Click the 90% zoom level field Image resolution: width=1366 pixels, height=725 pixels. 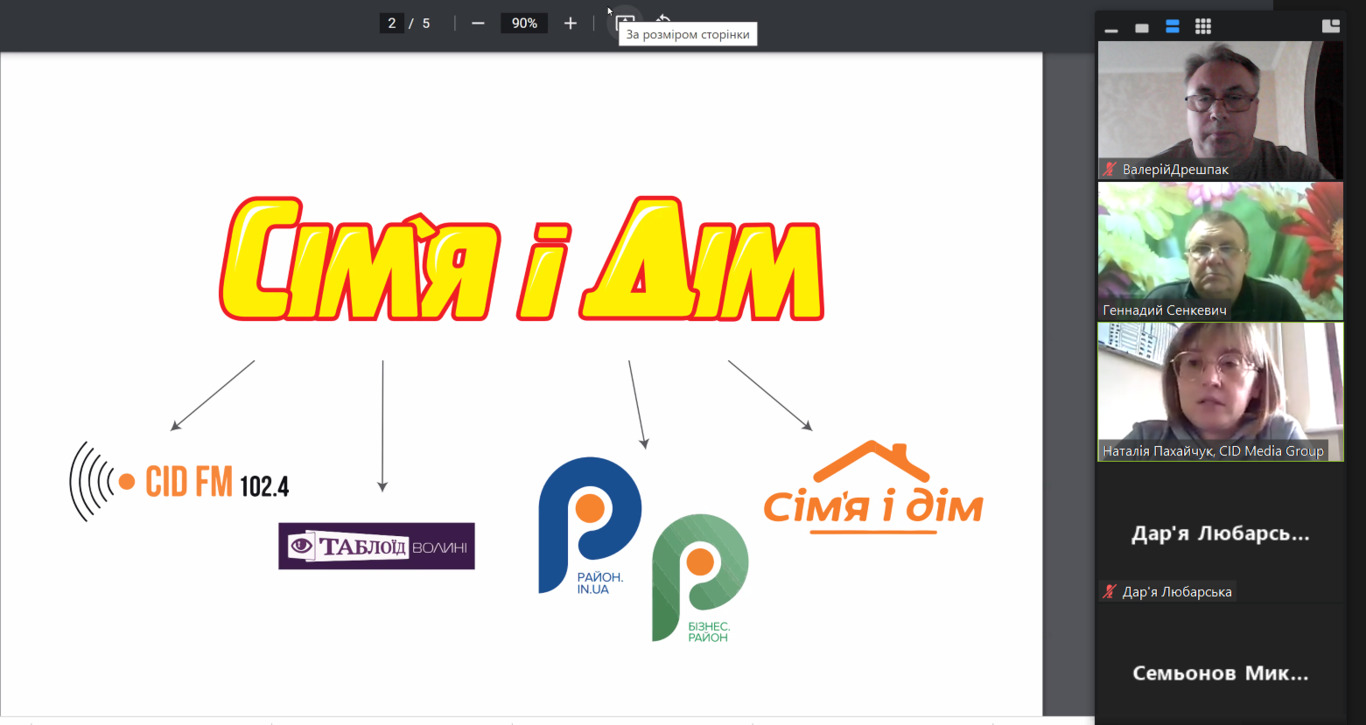coord(524,23)
